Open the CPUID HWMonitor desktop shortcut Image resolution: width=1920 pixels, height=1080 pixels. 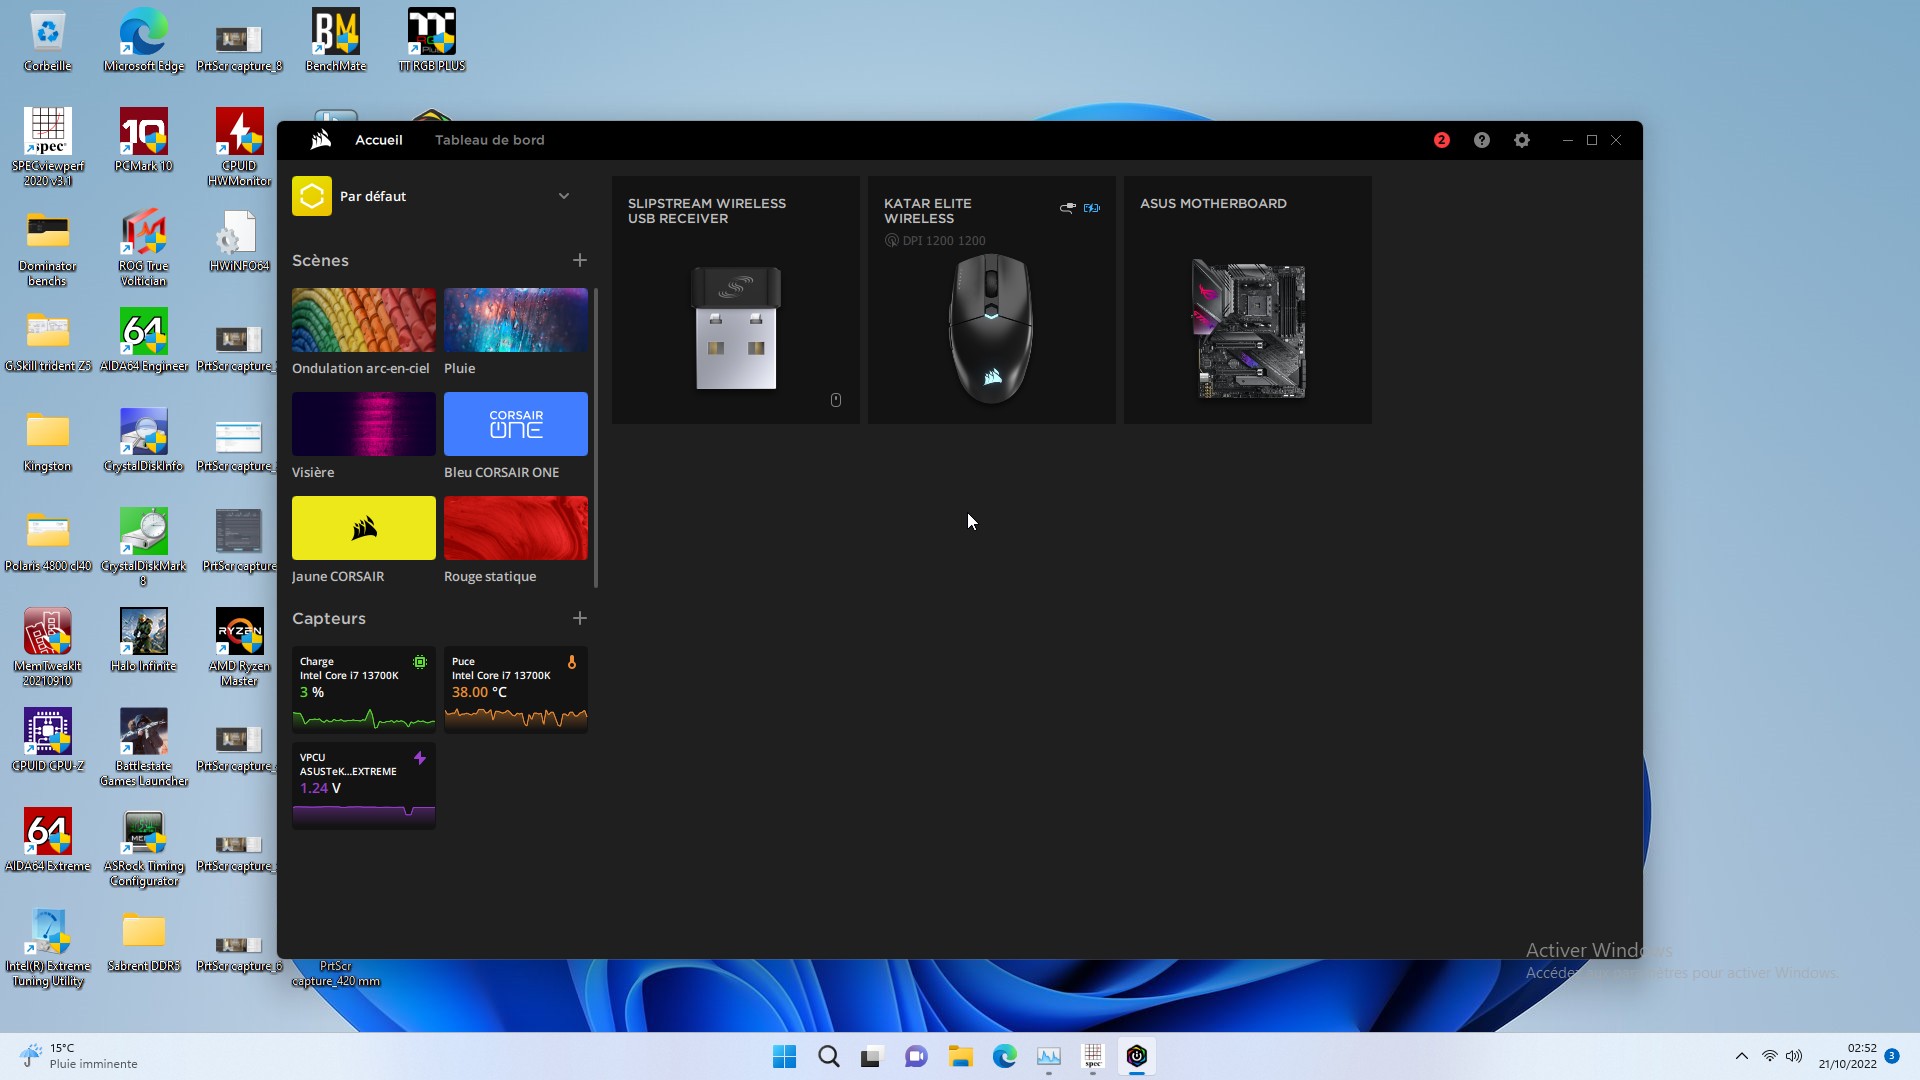(x=240, y=147)
